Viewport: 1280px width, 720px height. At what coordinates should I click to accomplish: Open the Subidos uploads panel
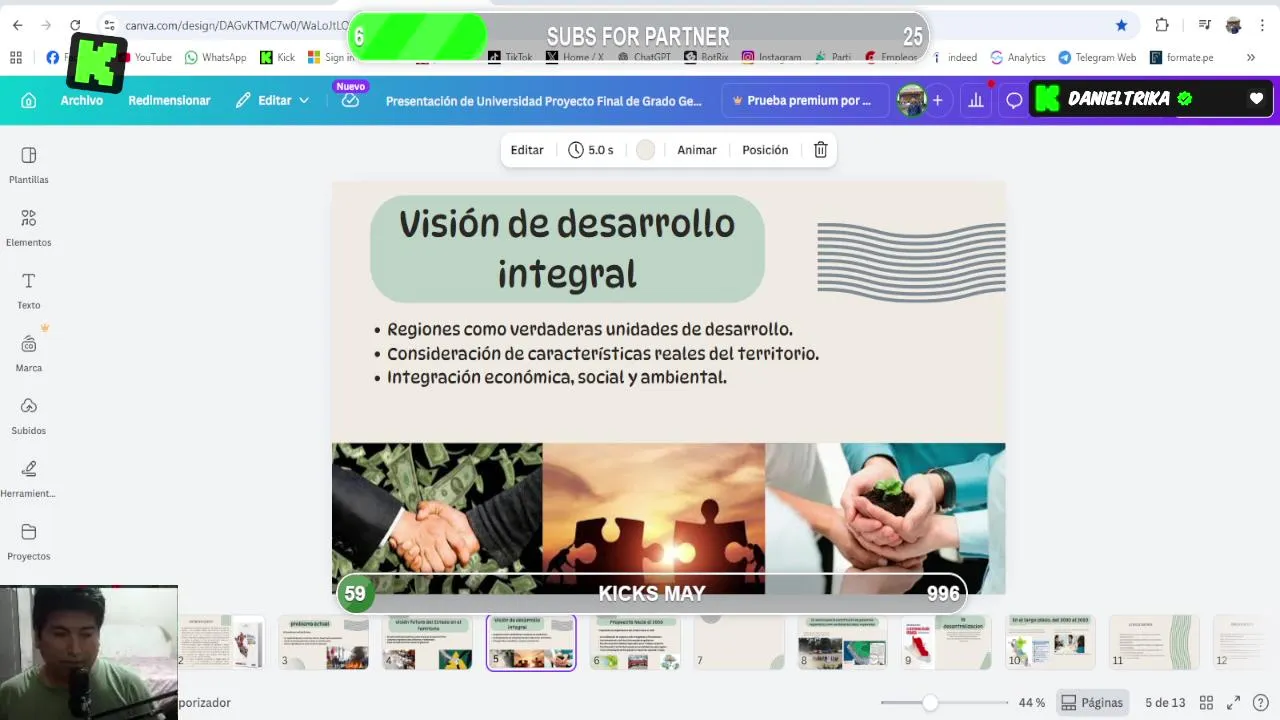click(x=28, y=417)
